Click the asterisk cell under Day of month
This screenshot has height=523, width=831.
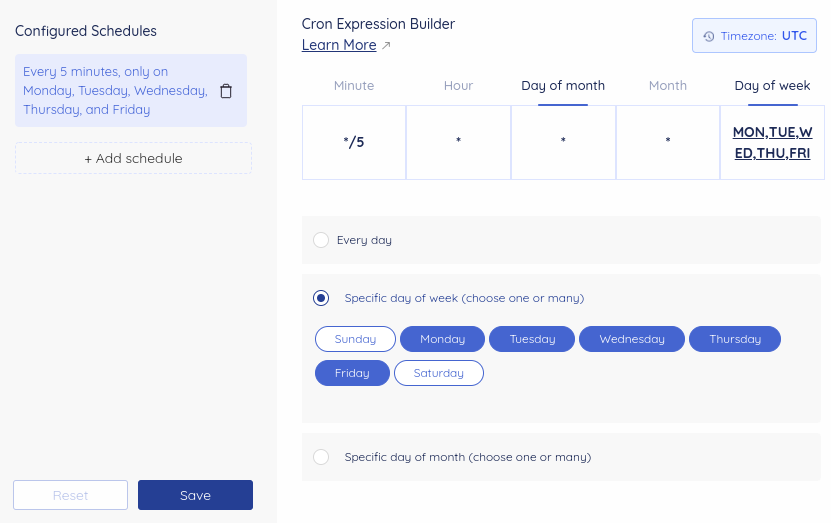563,143
